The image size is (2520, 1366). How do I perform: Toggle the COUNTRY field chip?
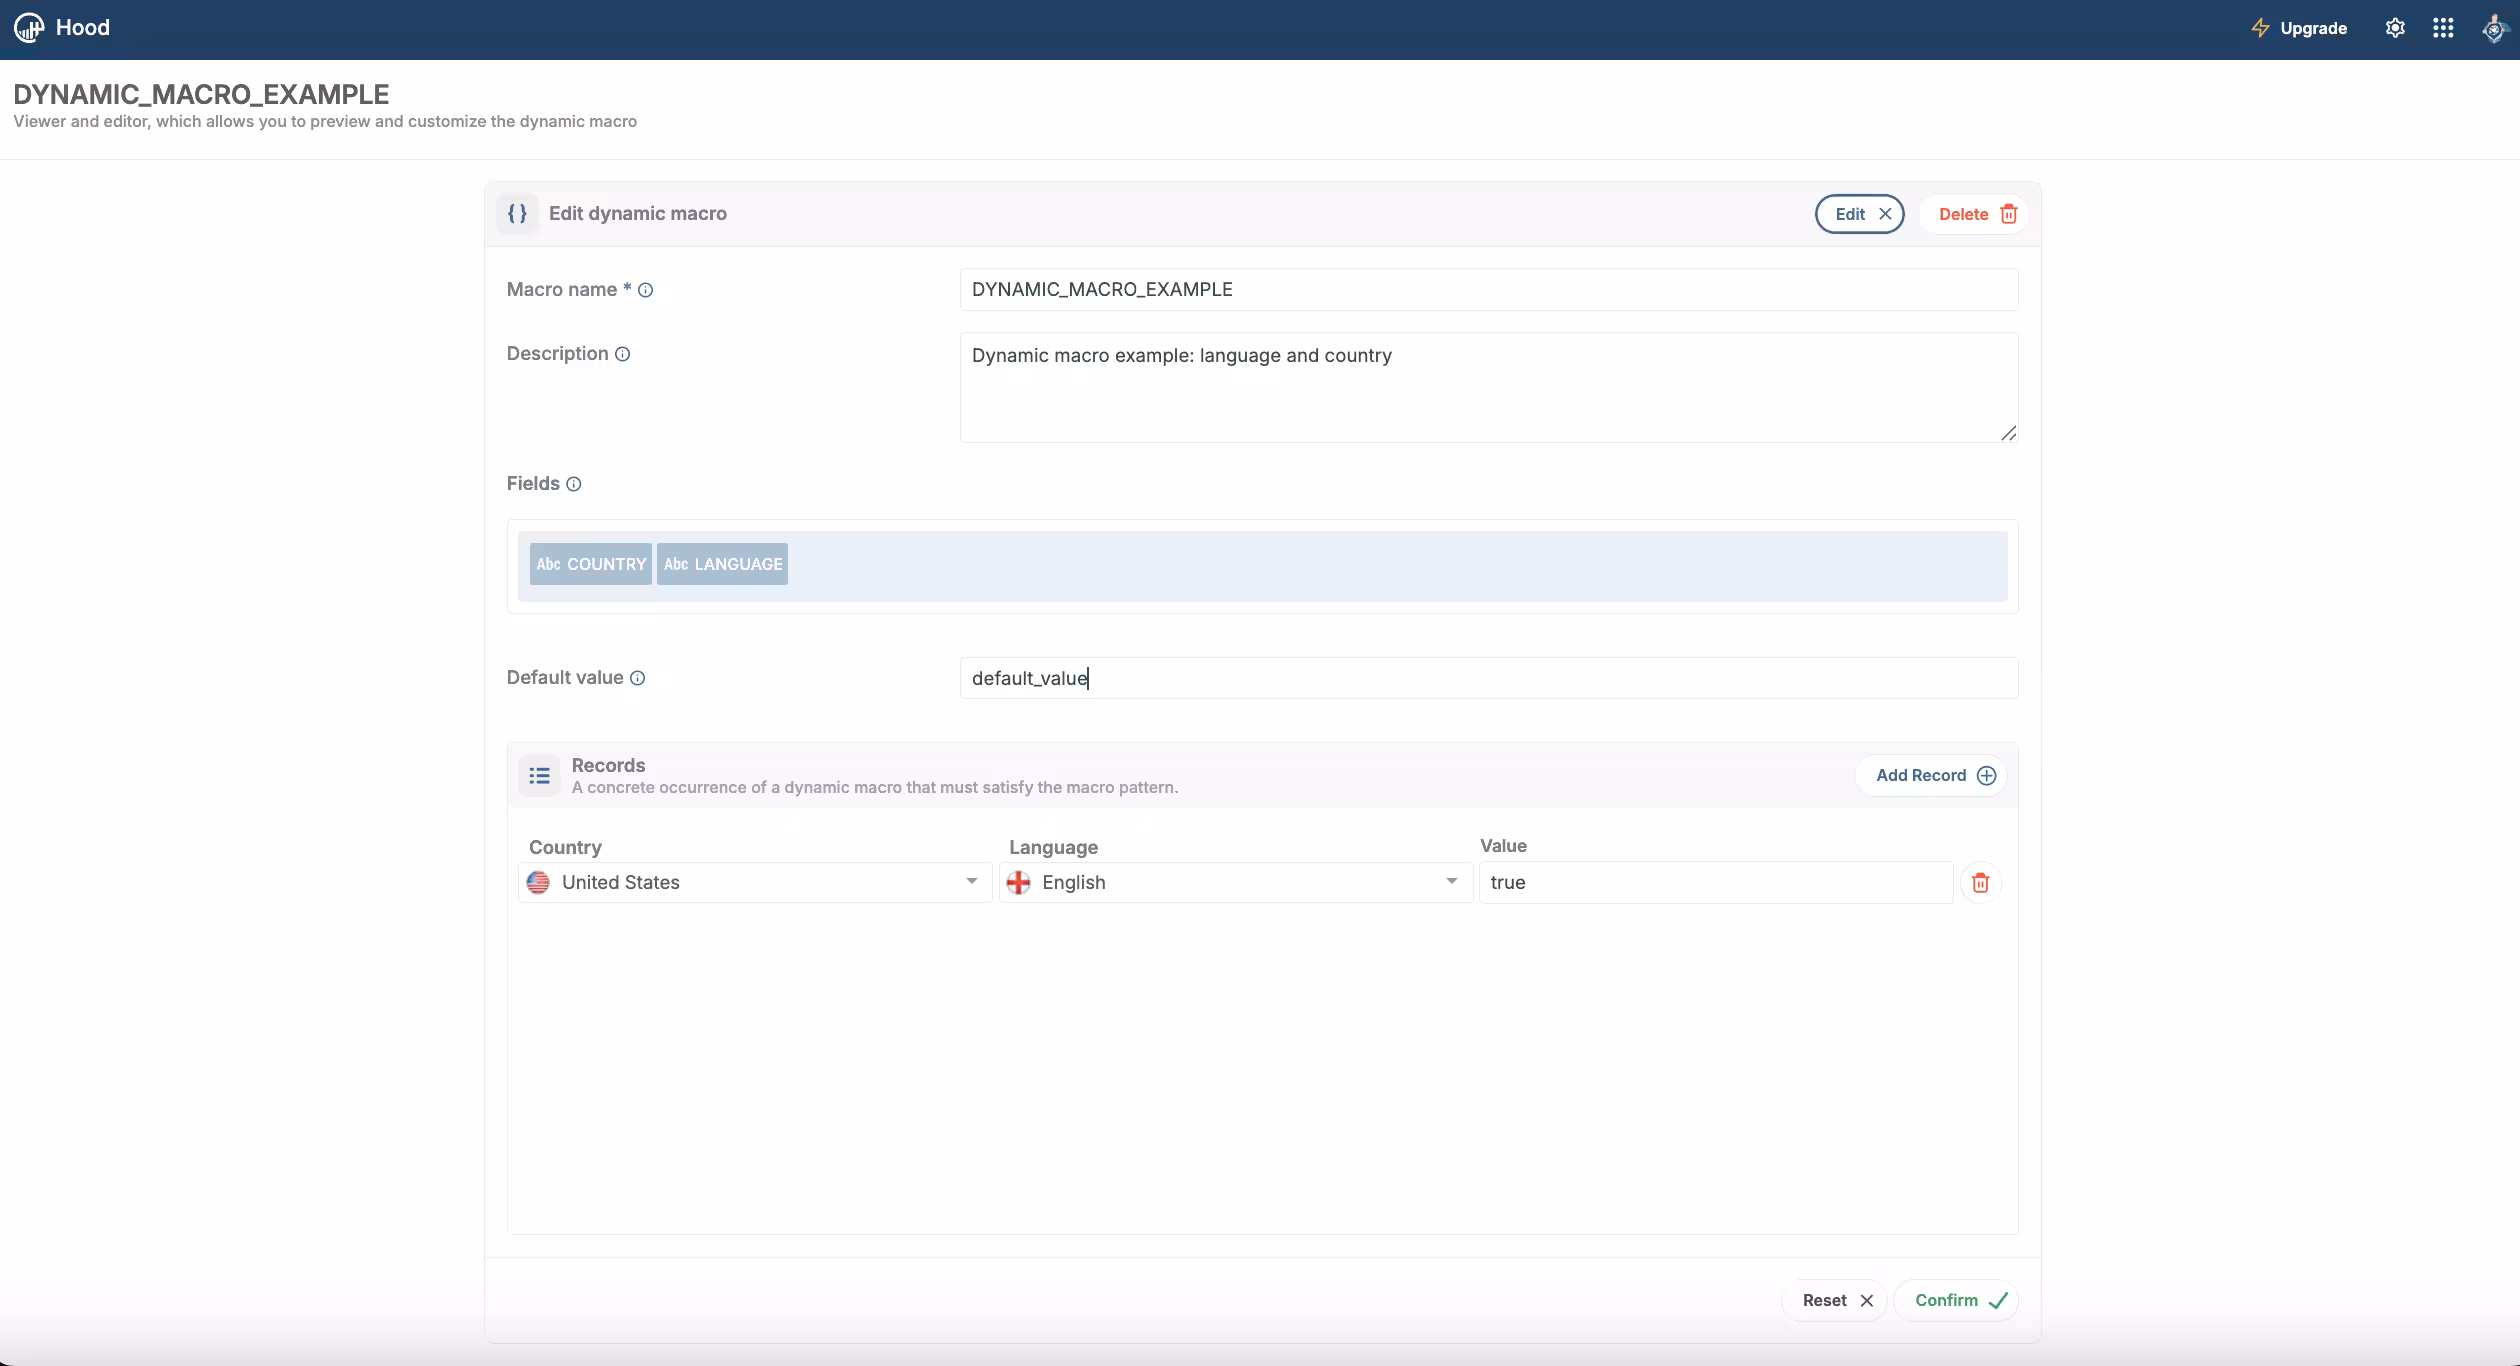point(590,563)
